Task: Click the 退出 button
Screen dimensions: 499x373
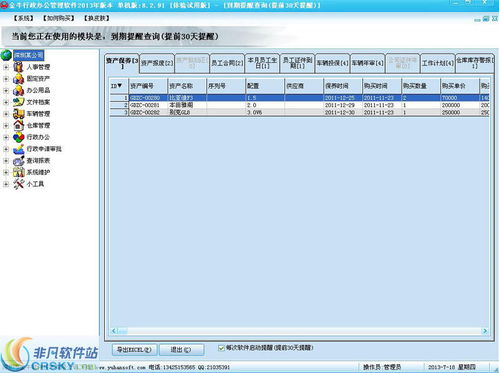Action: tap(181, 350)
